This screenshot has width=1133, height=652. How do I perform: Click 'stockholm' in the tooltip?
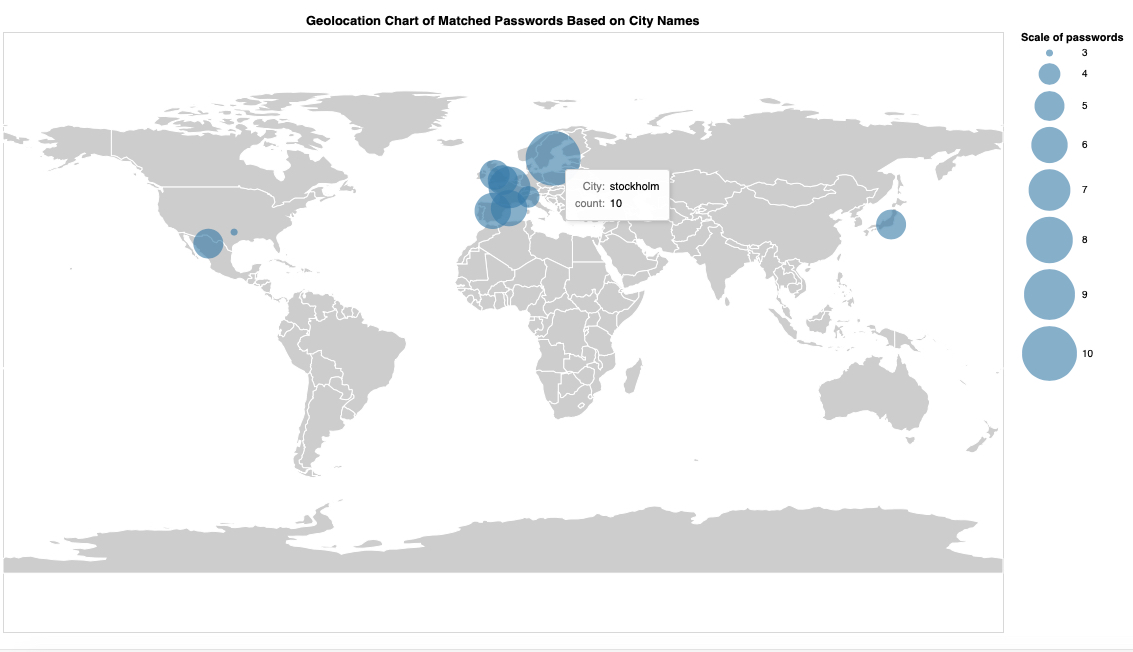(x=634, y=187)
